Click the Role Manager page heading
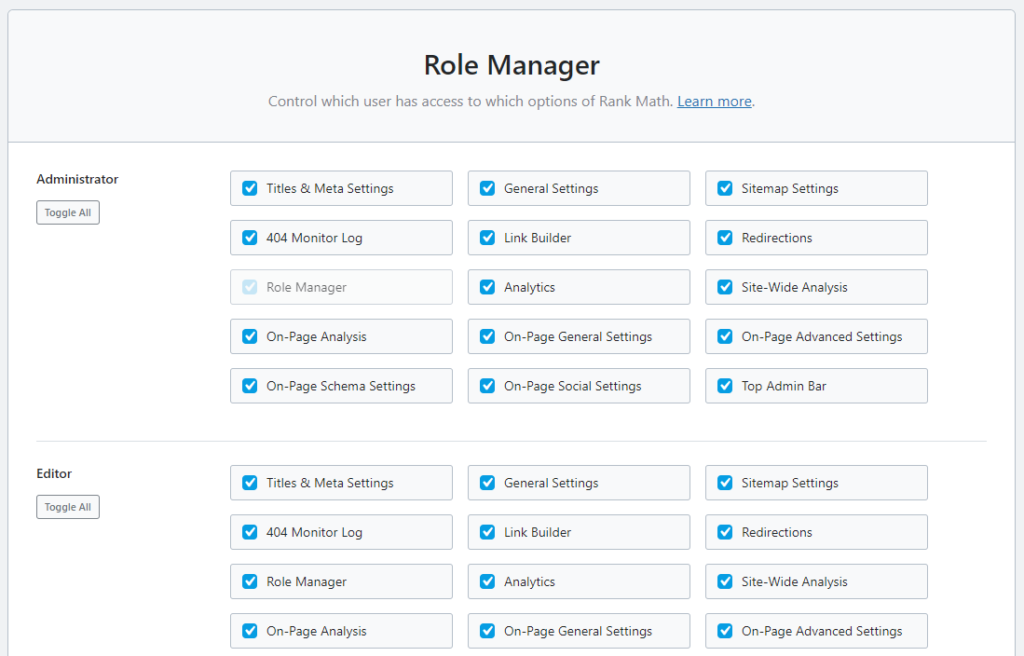This screenshot has height=656, width=1024. coord(511,65)
